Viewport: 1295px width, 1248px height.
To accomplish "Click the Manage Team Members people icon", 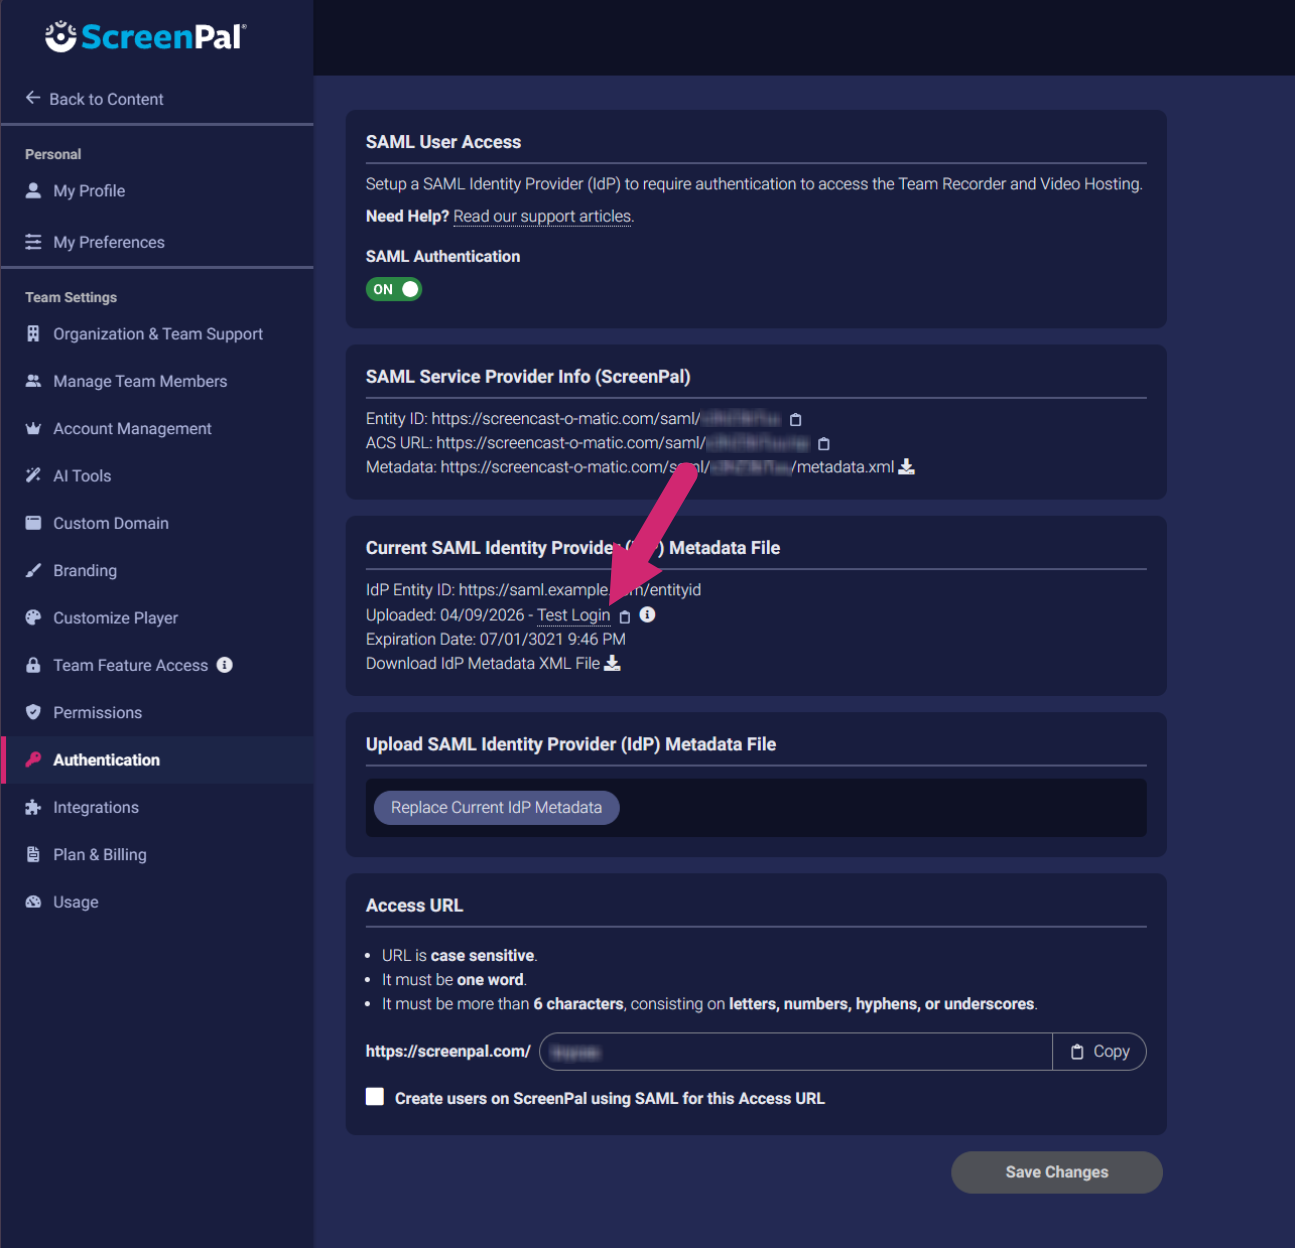I will 33,381.
